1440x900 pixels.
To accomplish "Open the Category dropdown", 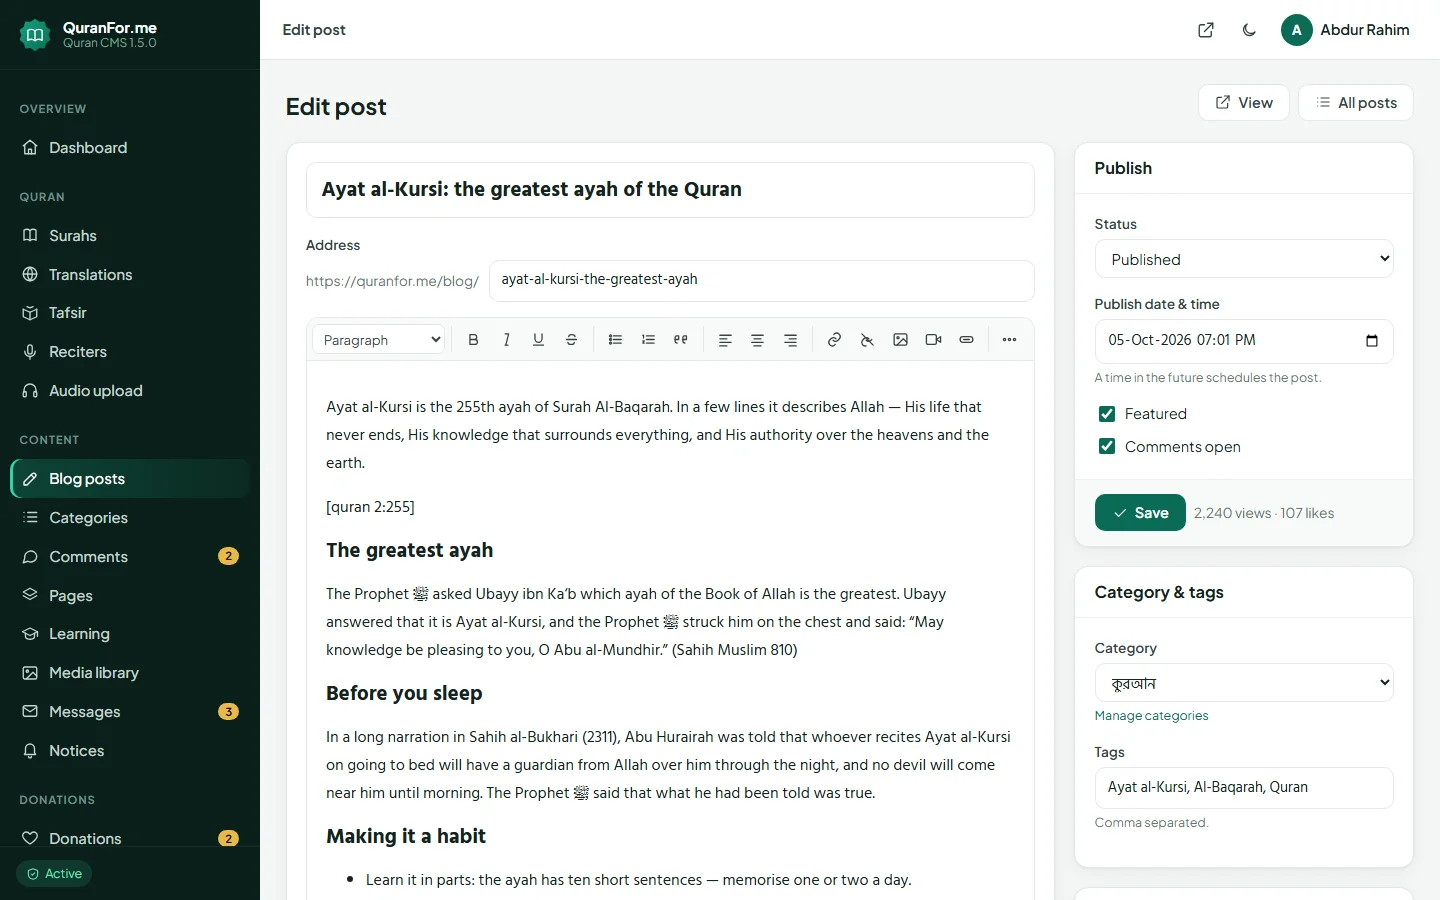I will coord(1244,683).
